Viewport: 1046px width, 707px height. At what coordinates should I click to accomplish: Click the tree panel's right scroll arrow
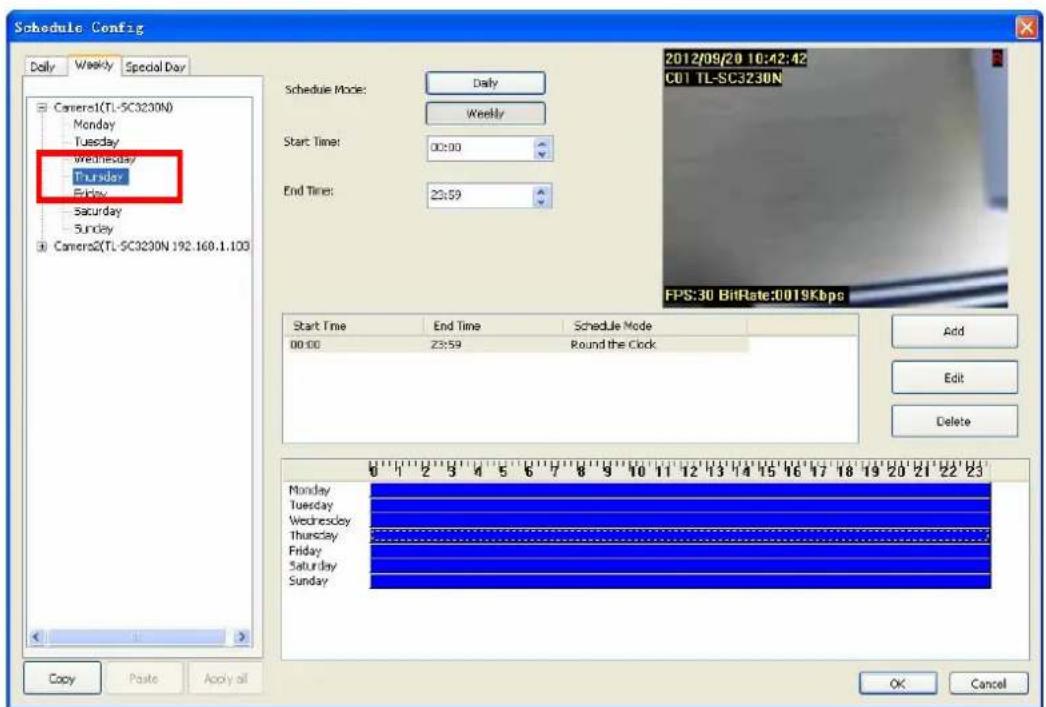pos(242,637)
